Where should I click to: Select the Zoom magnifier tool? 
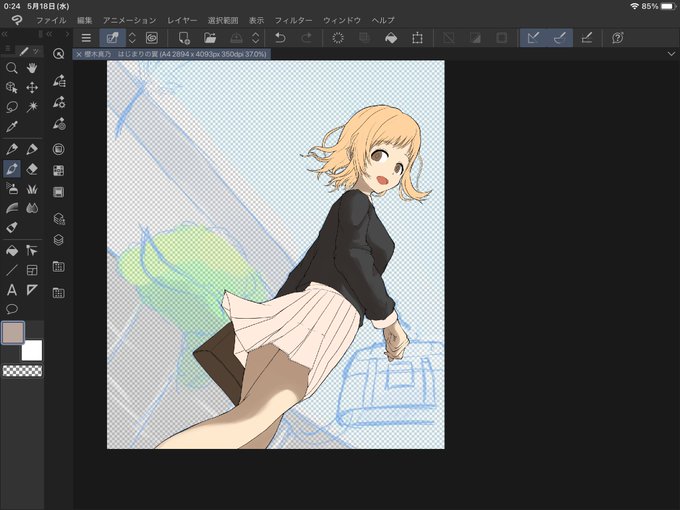pyautogui.click(x=12, y=68)
